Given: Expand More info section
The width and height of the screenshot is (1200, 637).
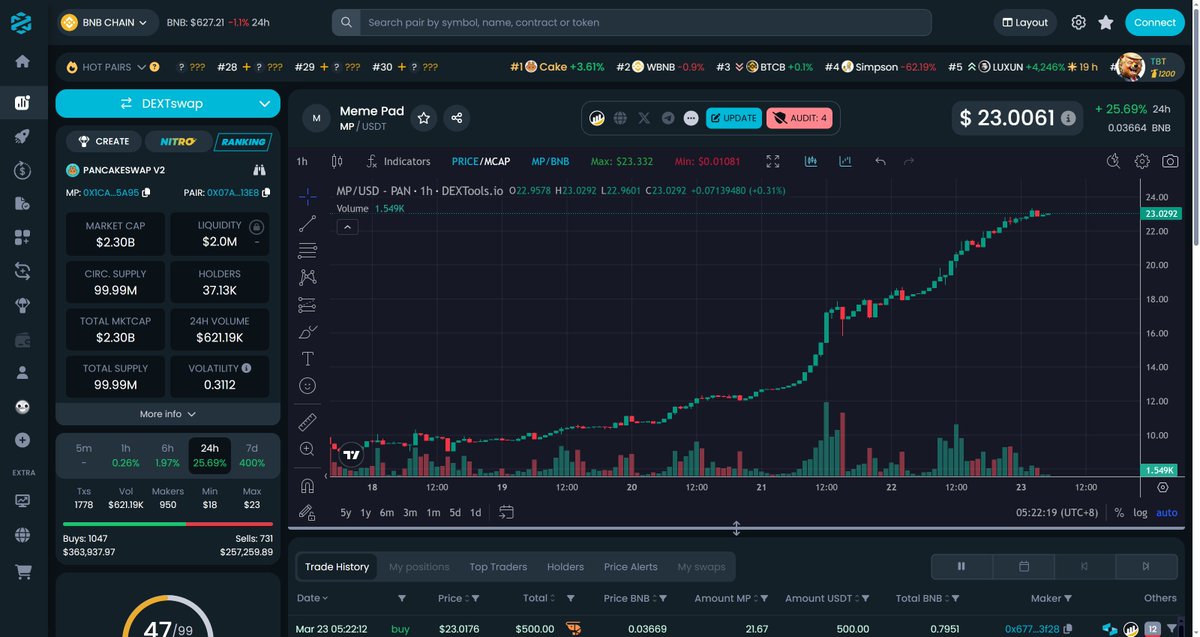Looking at the screenshot, I should coord(168,414).
